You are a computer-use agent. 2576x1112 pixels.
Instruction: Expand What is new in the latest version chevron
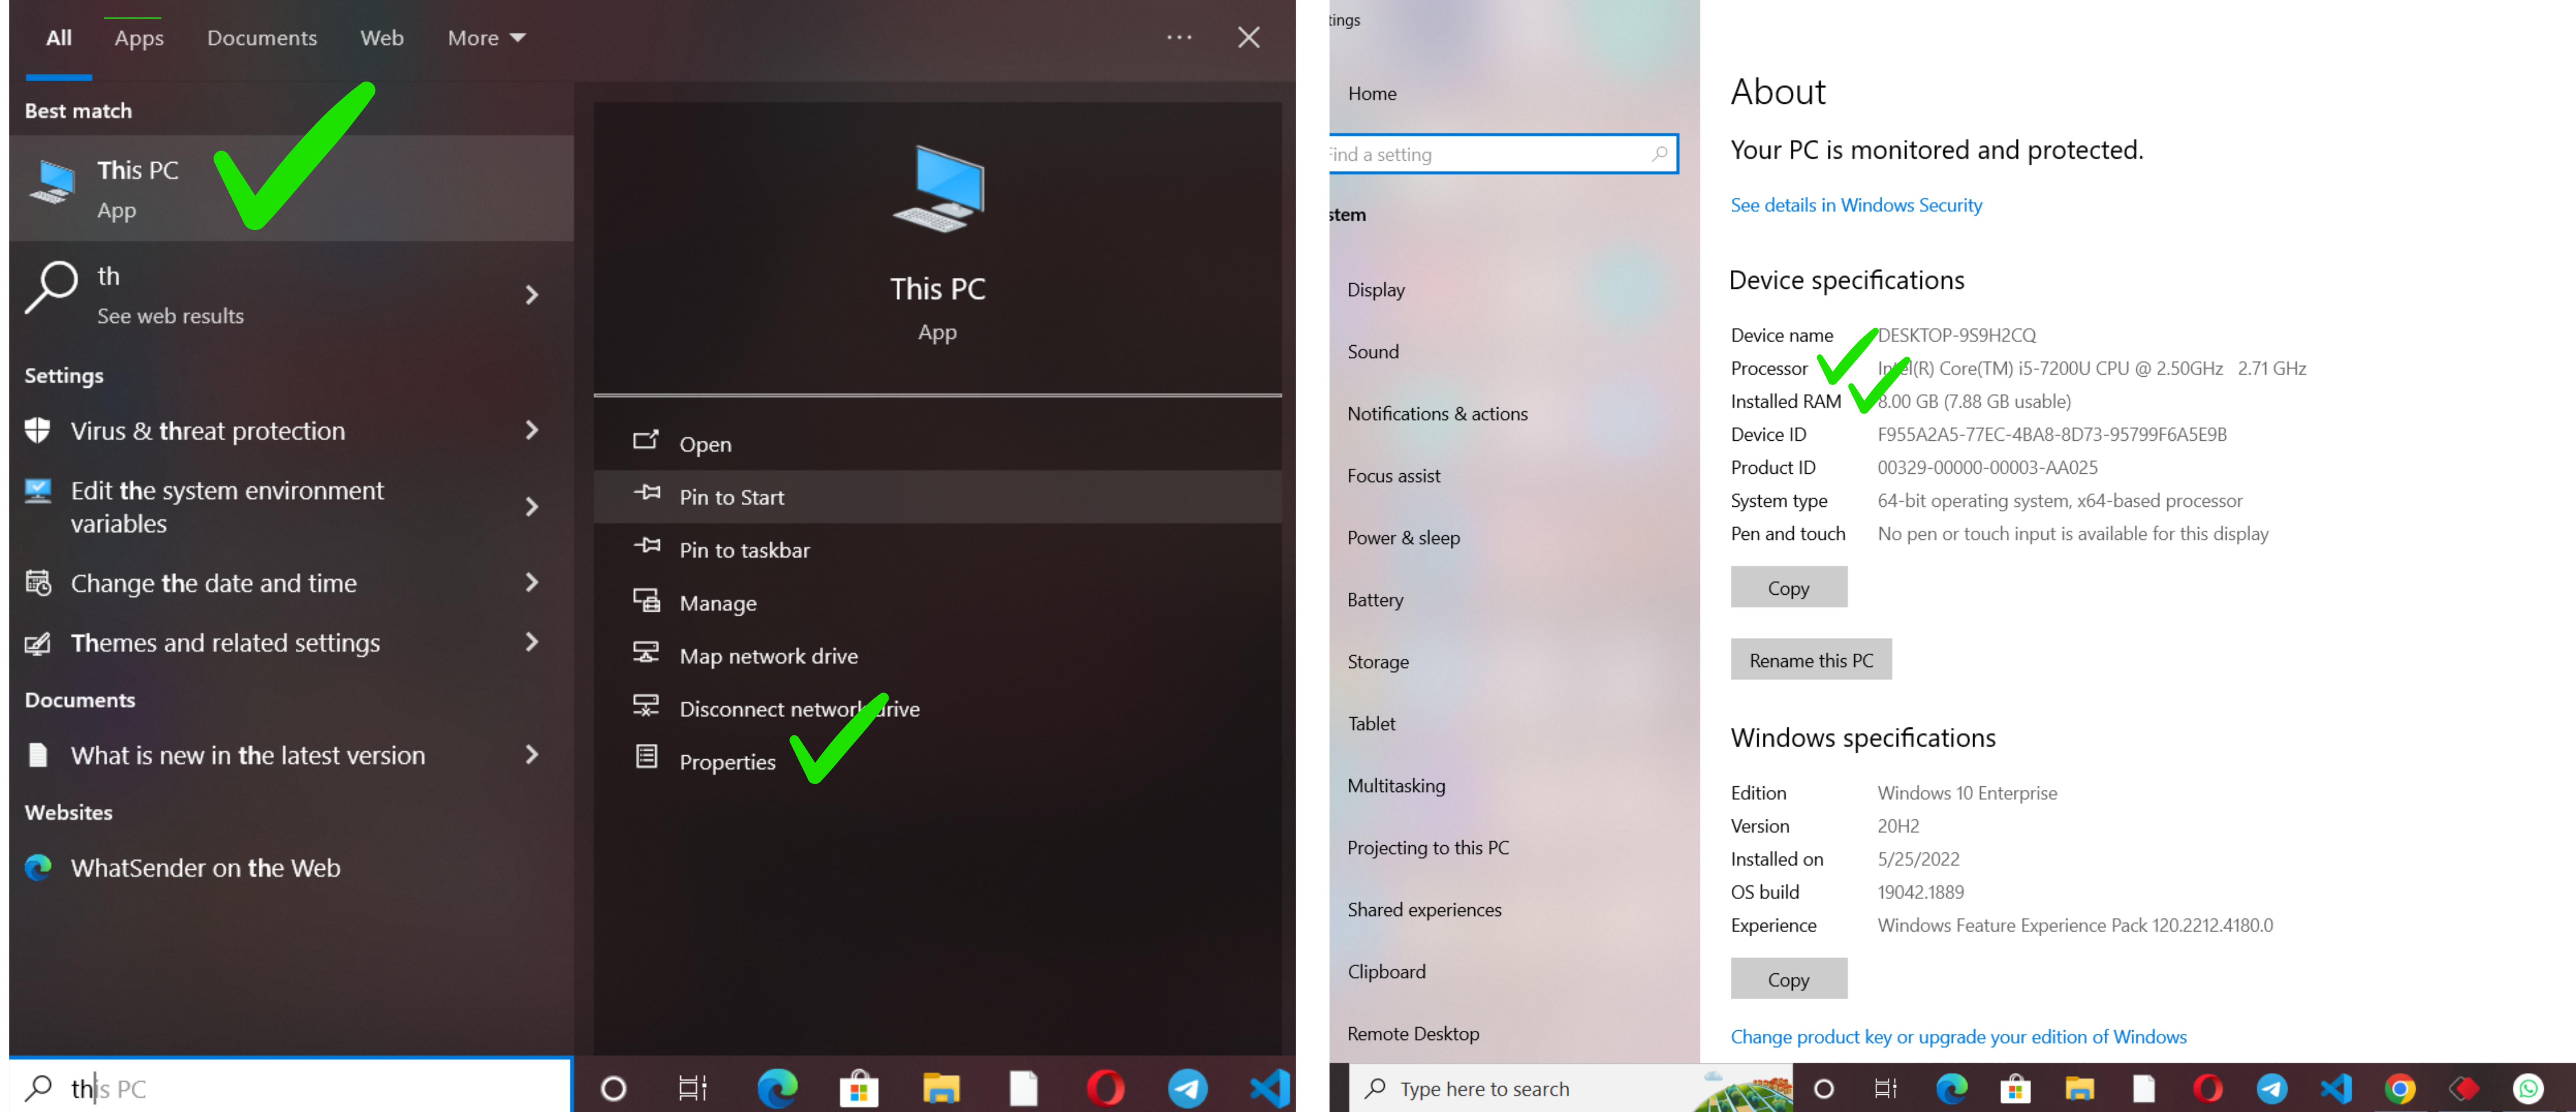(x=532, y=755)
